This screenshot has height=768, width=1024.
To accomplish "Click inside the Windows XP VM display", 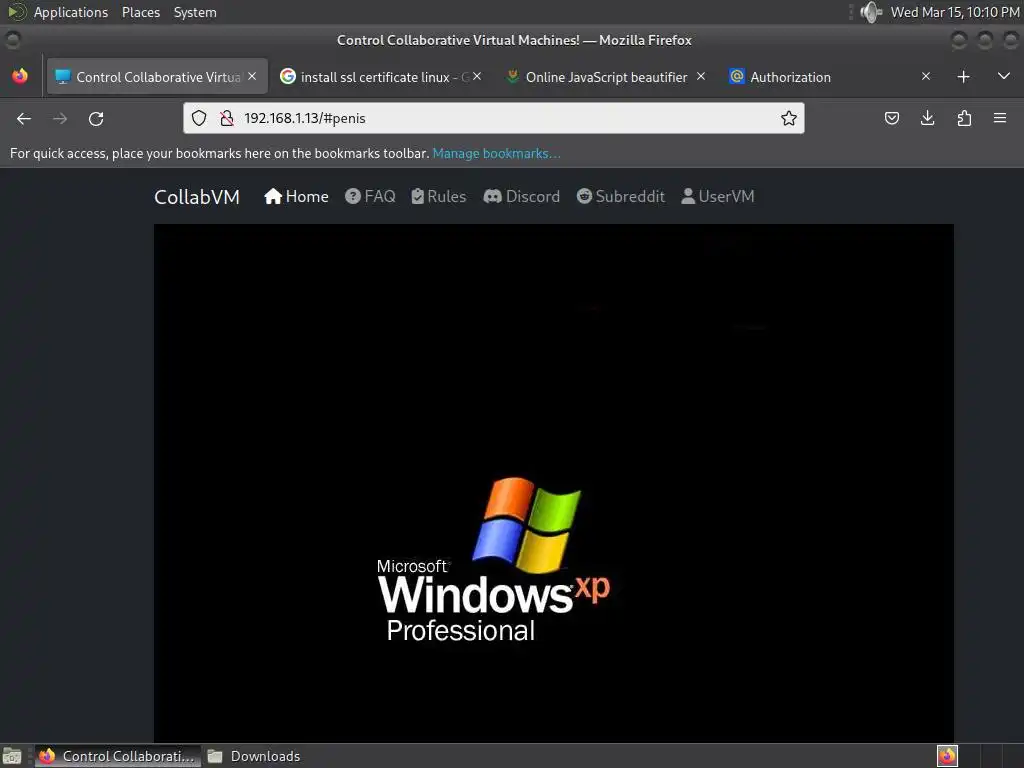I will [554, 483].
